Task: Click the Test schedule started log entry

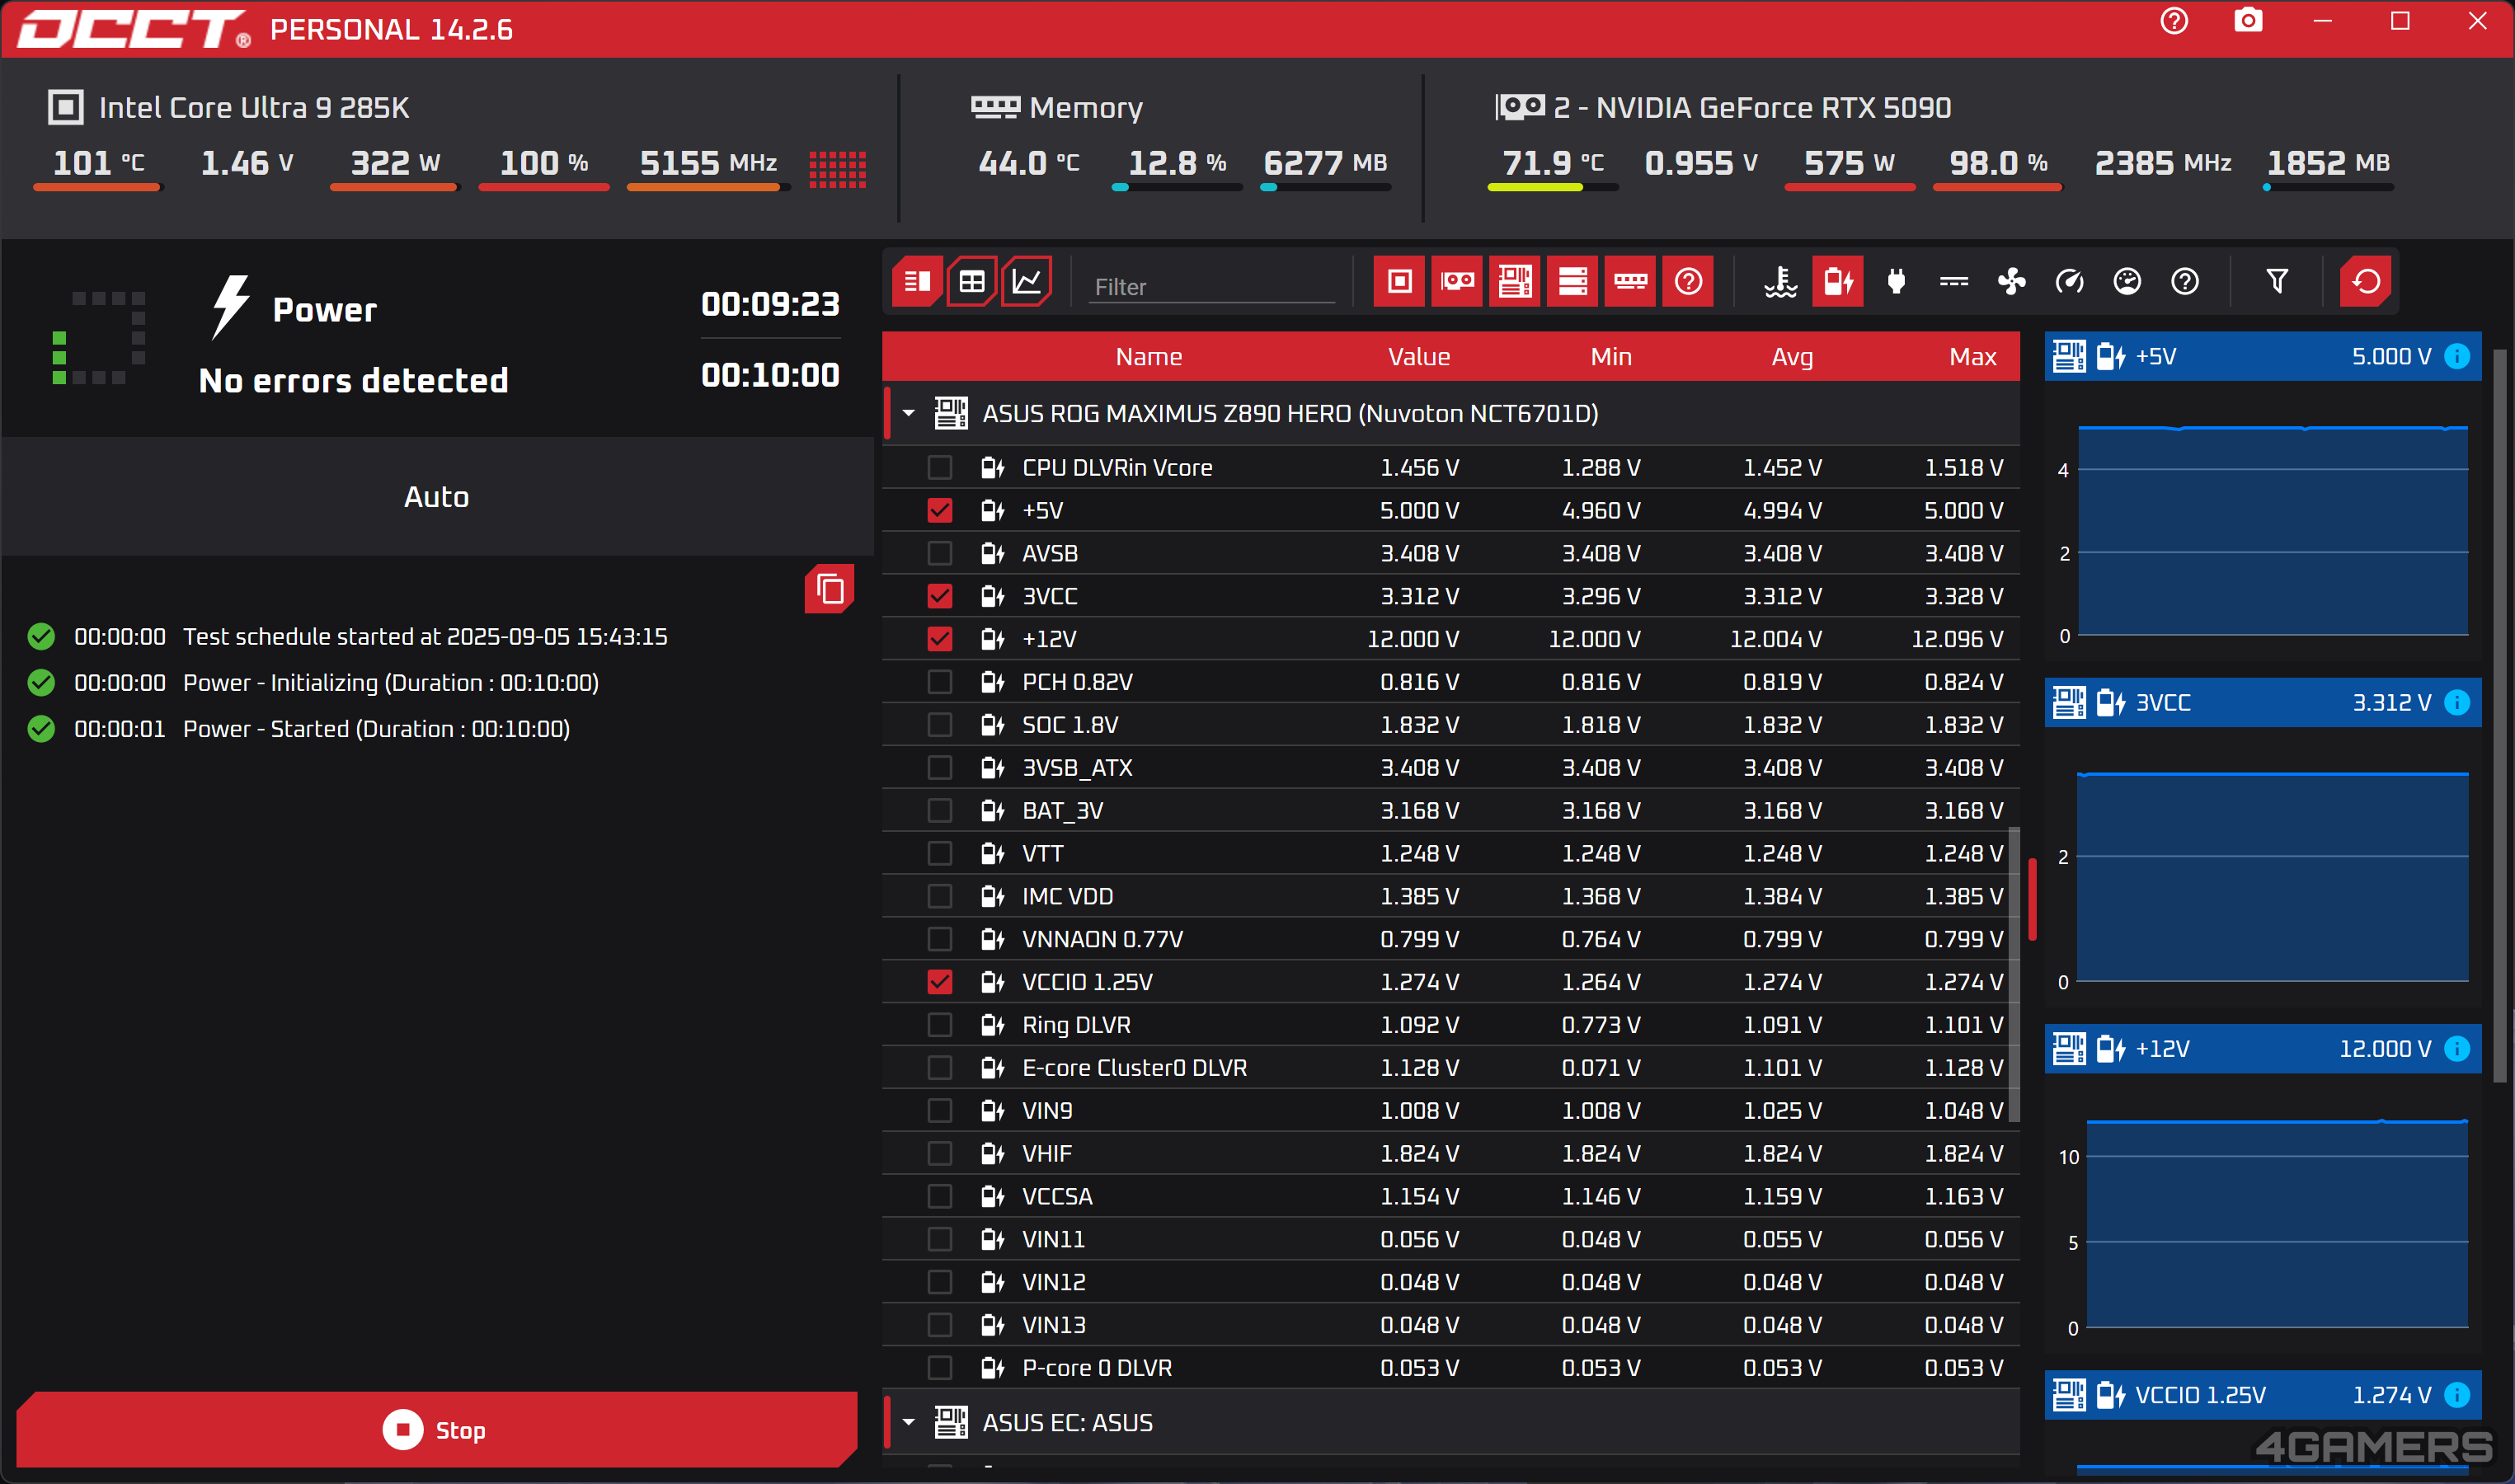Action: [x=425, y=637]
